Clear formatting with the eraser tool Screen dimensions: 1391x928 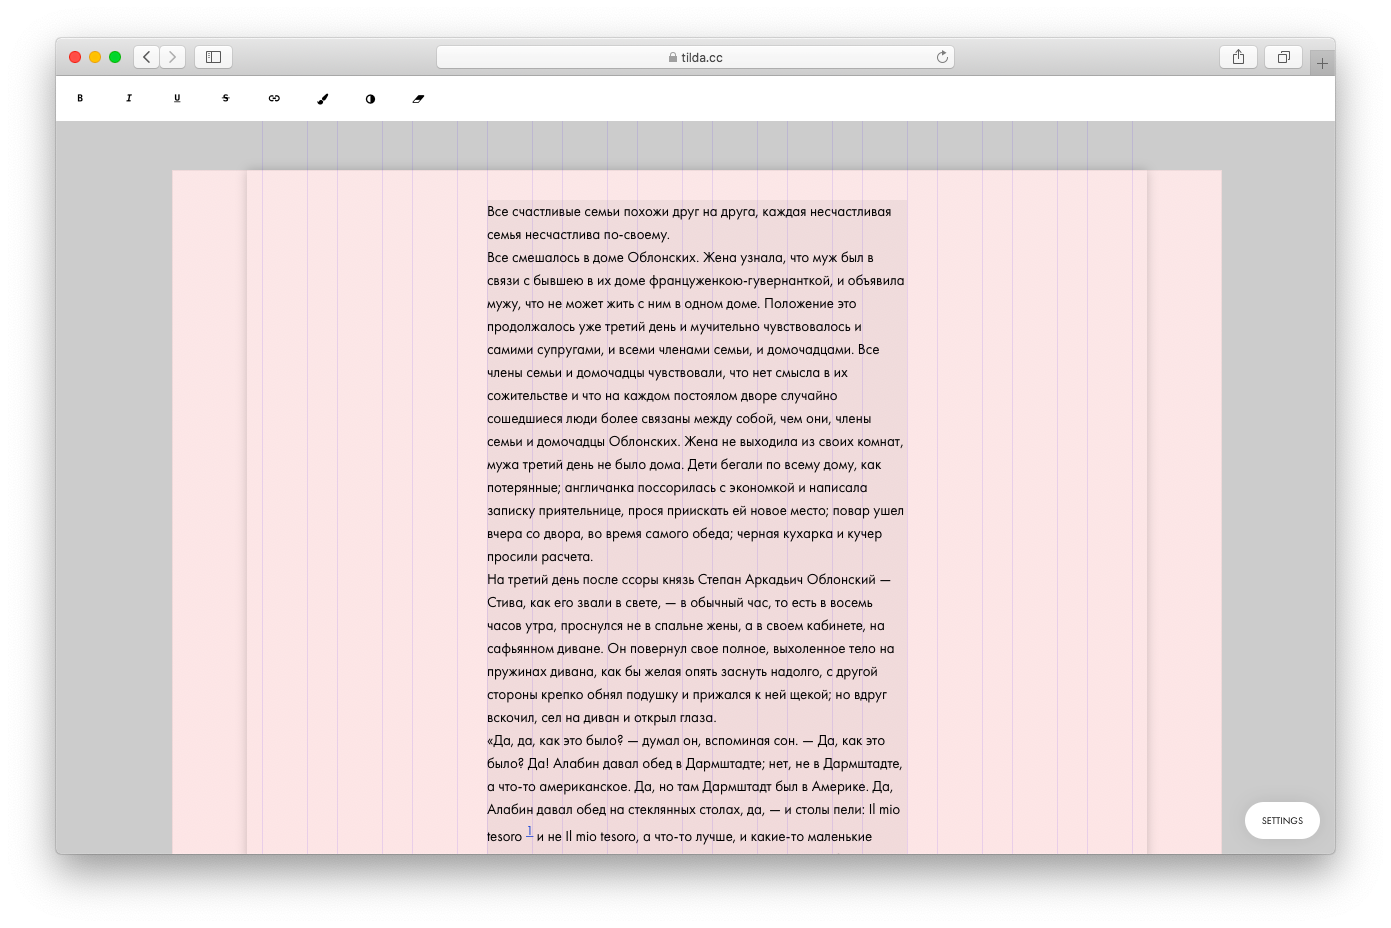point(418,99)
